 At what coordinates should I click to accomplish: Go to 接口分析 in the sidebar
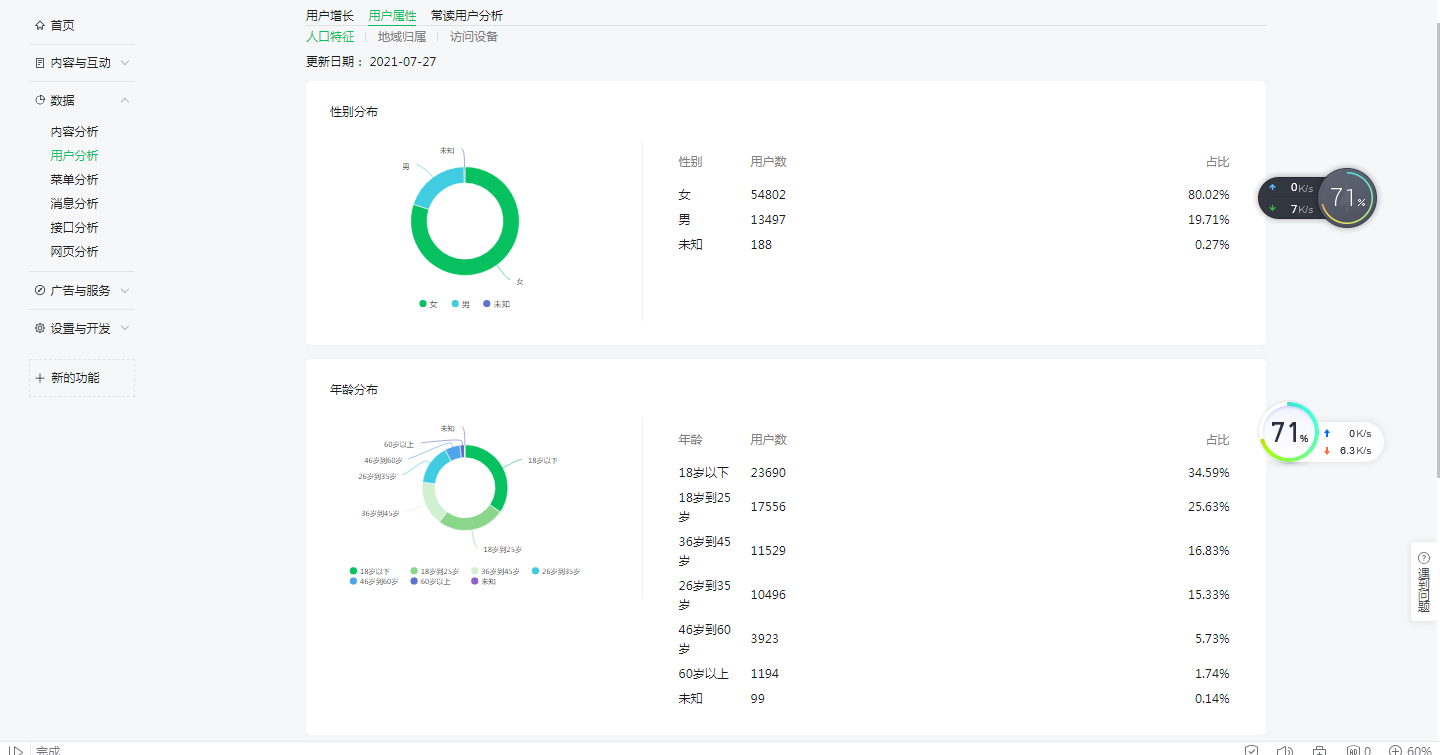tap(75, 228)
